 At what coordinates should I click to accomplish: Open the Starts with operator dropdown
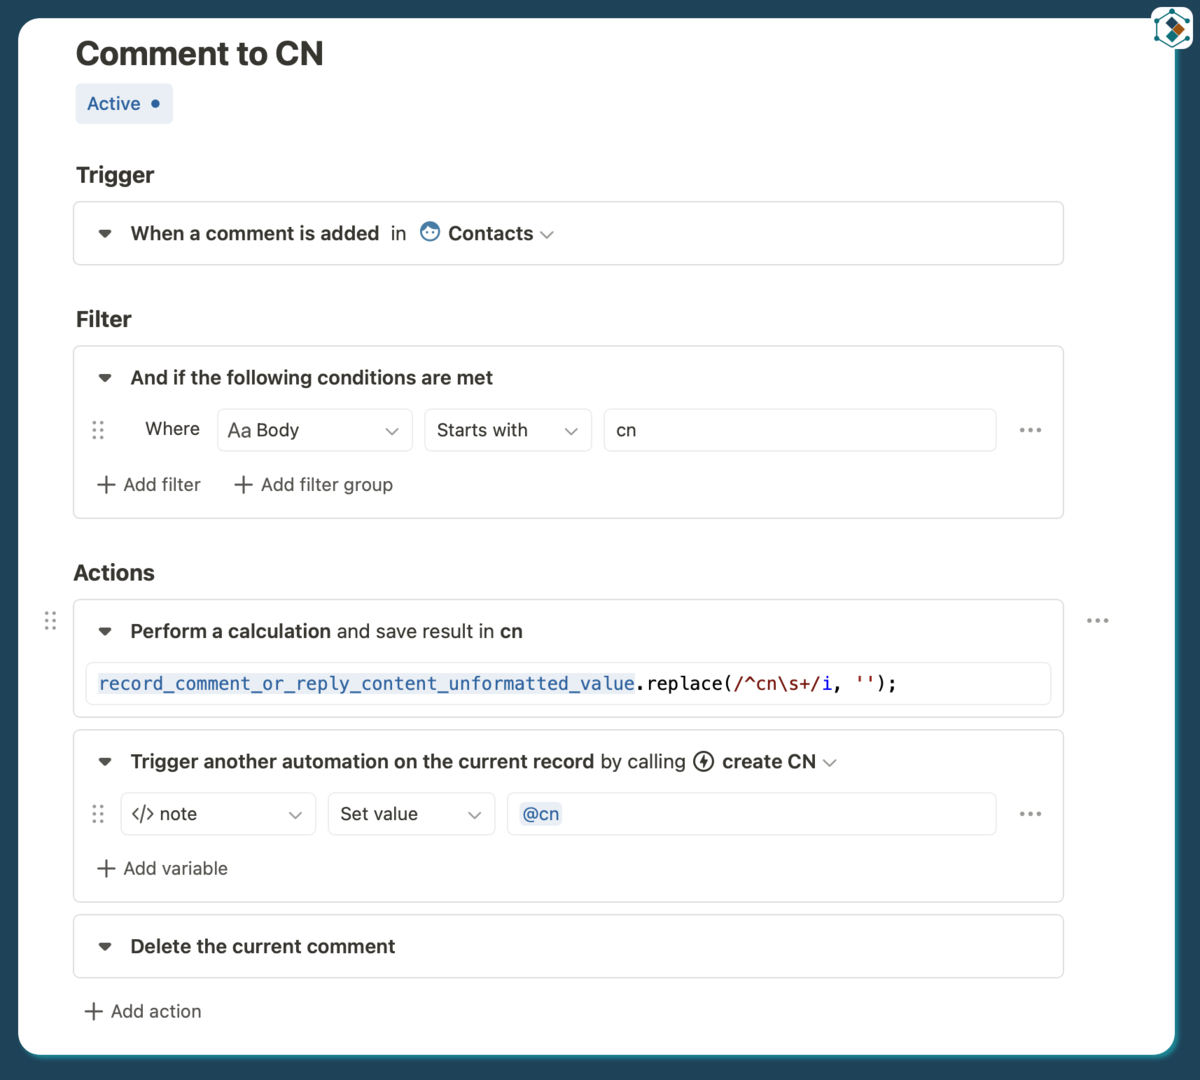tap(507, 430)
